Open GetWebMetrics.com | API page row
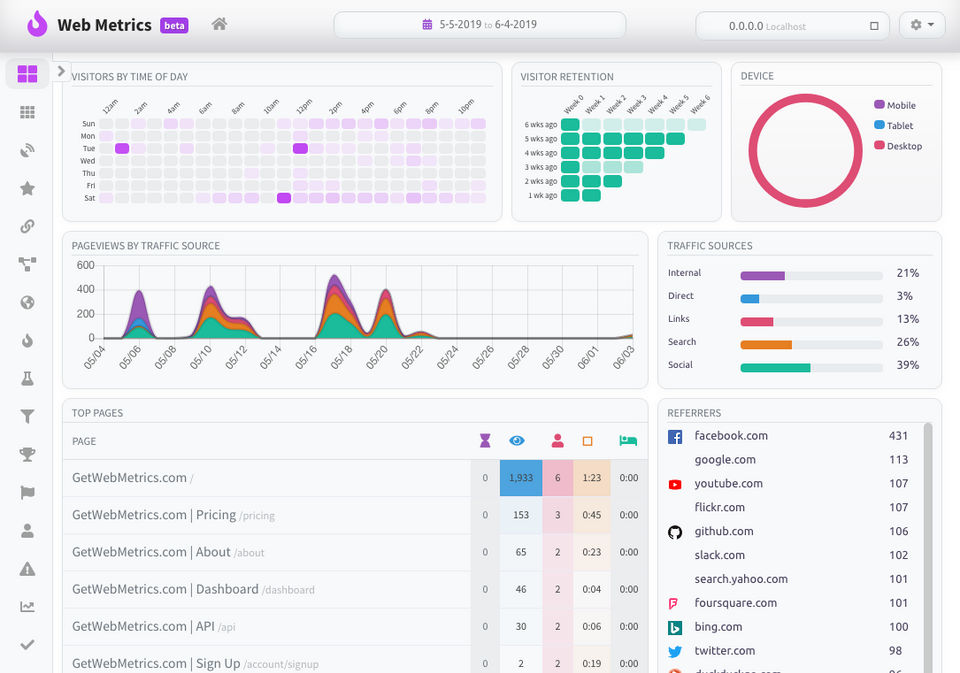Viewport: 960px width, 673px height. pos(355,626)
